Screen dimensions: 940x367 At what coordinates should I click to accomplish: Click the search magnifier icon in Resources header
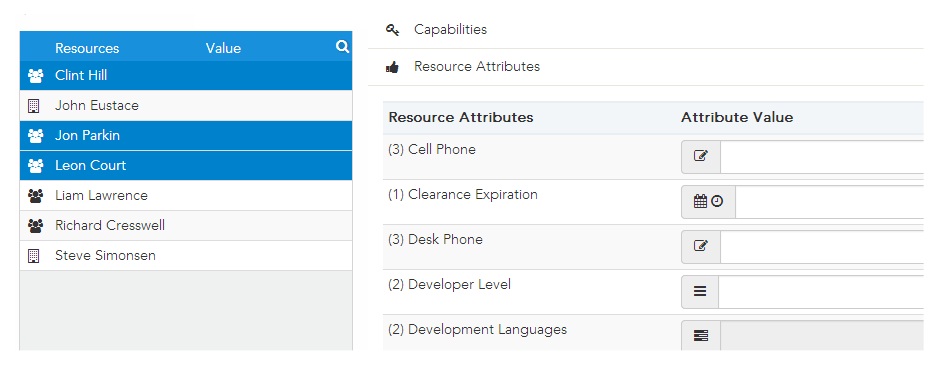[342, 47]
